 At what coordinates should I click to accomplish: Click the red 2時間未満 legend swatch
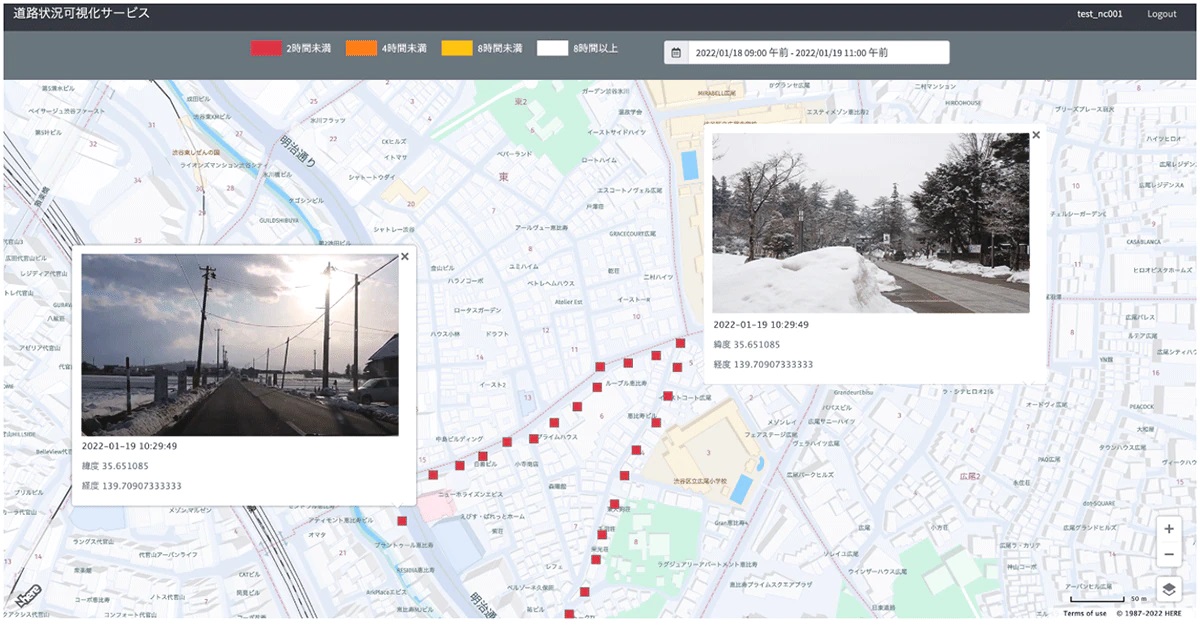click(x=266, y=48)
